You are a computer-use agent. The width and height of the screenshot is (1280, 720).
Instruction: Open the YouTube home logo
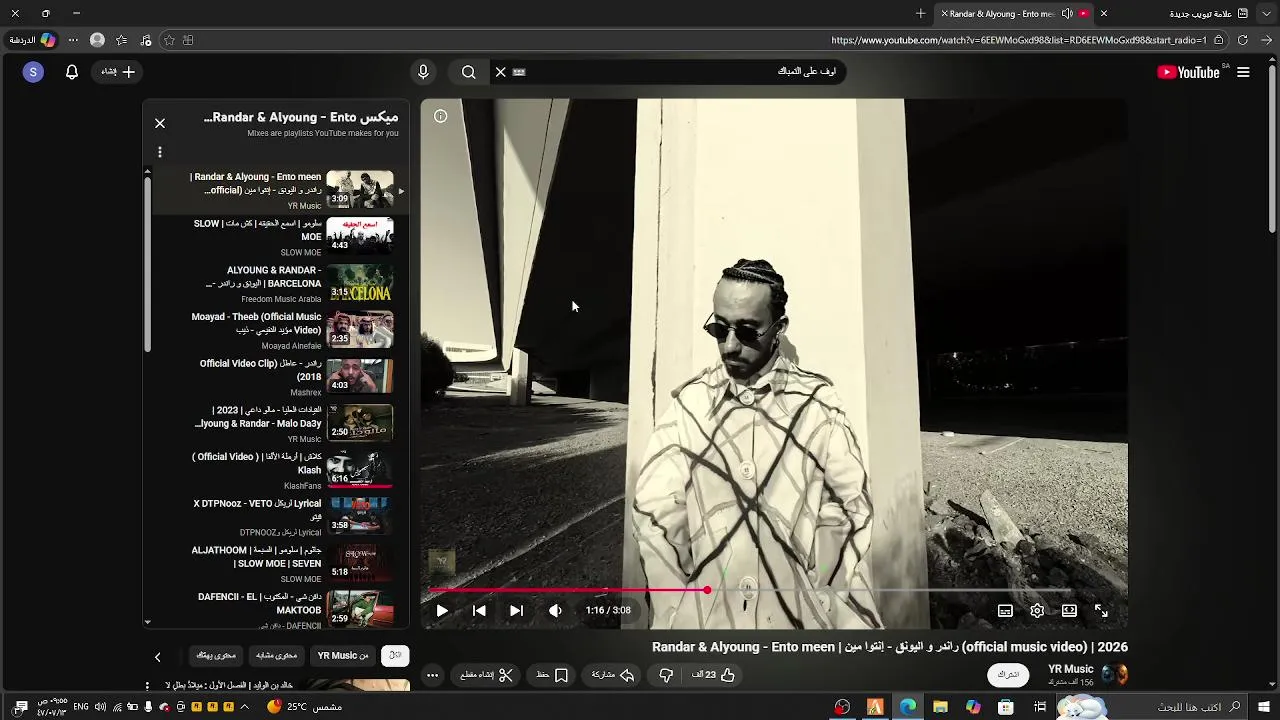pos(1188,72)
